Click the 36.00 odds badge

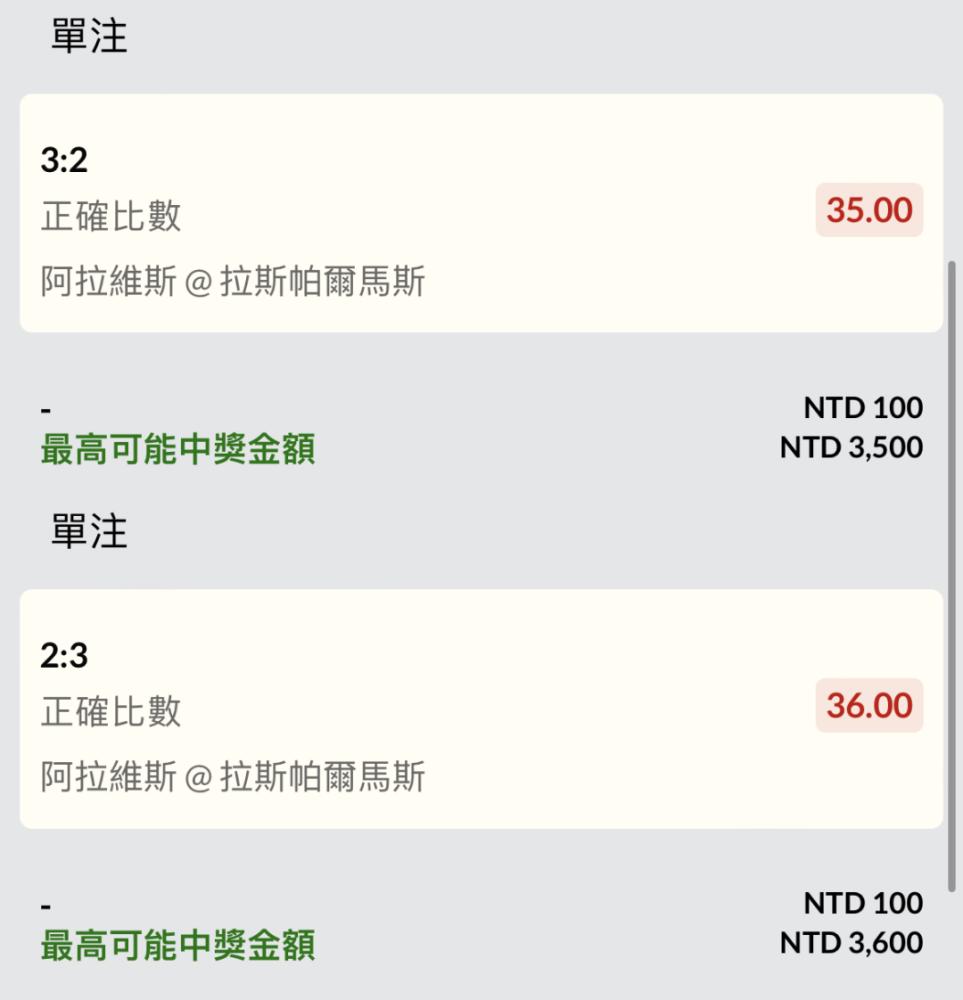(x=869, y=705)
